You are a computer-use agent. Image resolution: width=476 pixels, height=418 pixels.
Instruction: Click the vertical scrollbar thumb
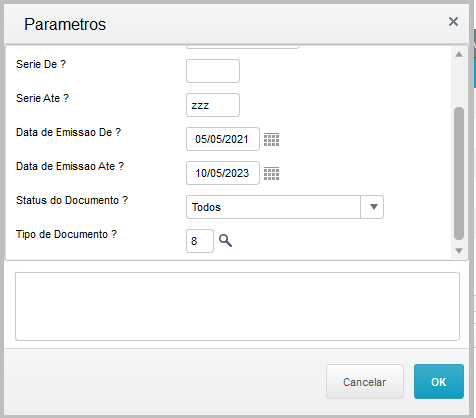(x=459, y=173)
